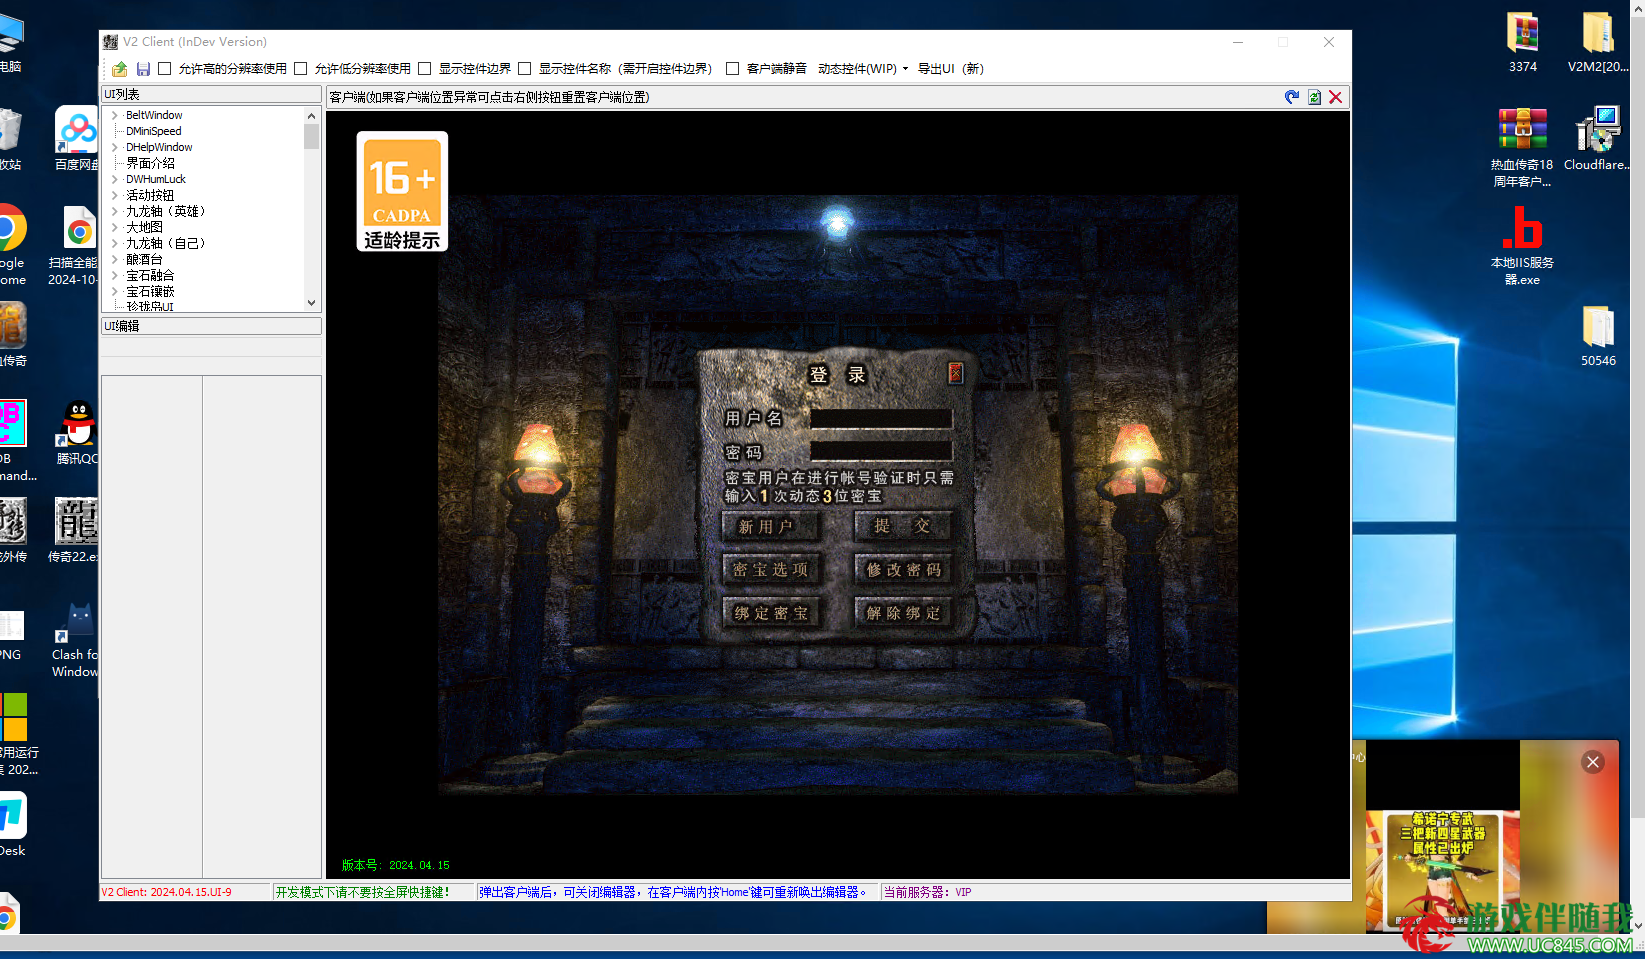Click the UI list scroll up arrow
1645x959 pixels.
[311, 116]
